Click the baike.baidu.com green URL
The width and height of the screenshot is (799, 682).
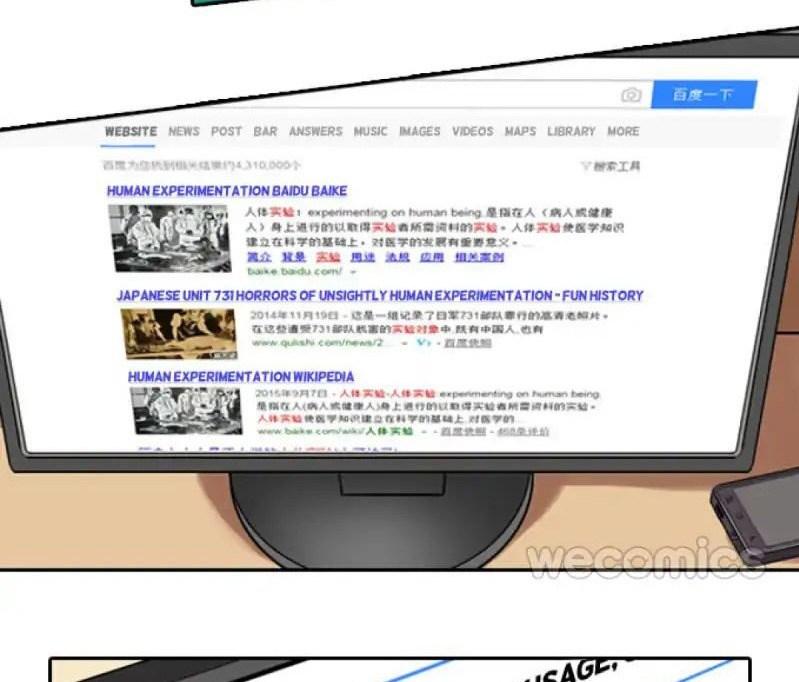coord(294,271)
